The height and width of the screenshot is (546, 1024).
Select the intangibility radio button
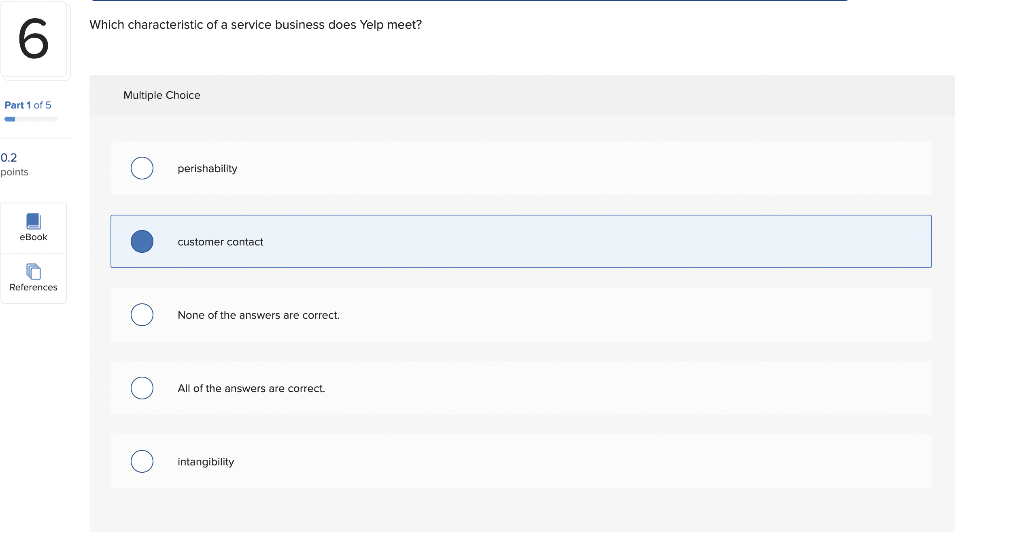(142, 461)
